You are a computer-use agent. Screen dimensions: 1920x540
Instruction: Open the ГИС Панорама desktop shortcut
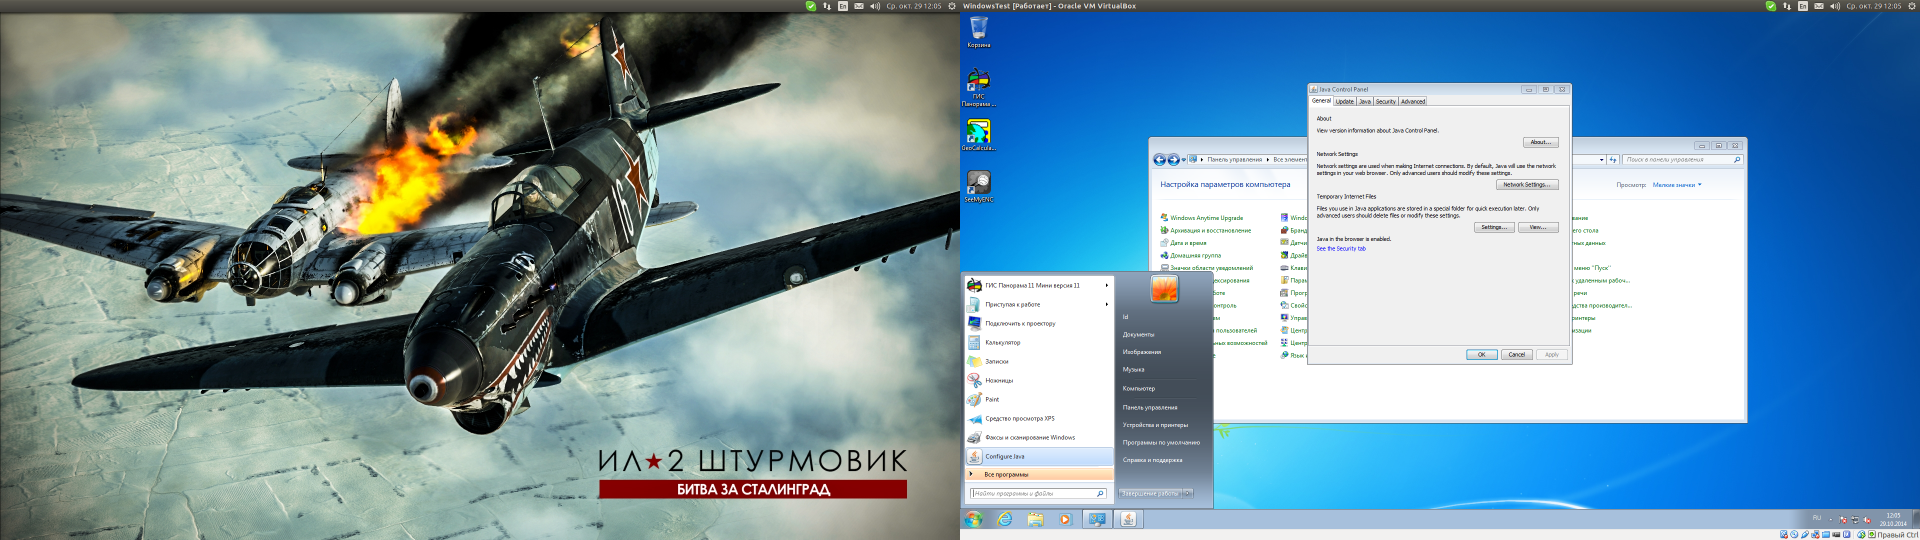(x=978, y=88)
